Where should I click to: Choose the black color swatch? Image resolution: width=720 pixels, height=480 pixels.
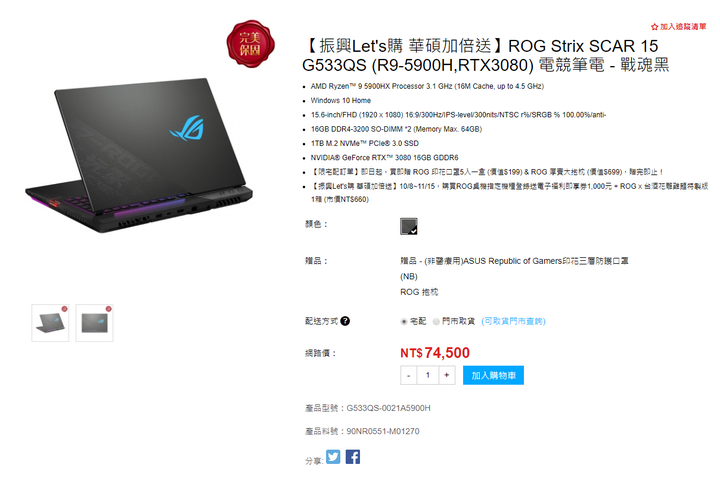click(x=409, y=226)
